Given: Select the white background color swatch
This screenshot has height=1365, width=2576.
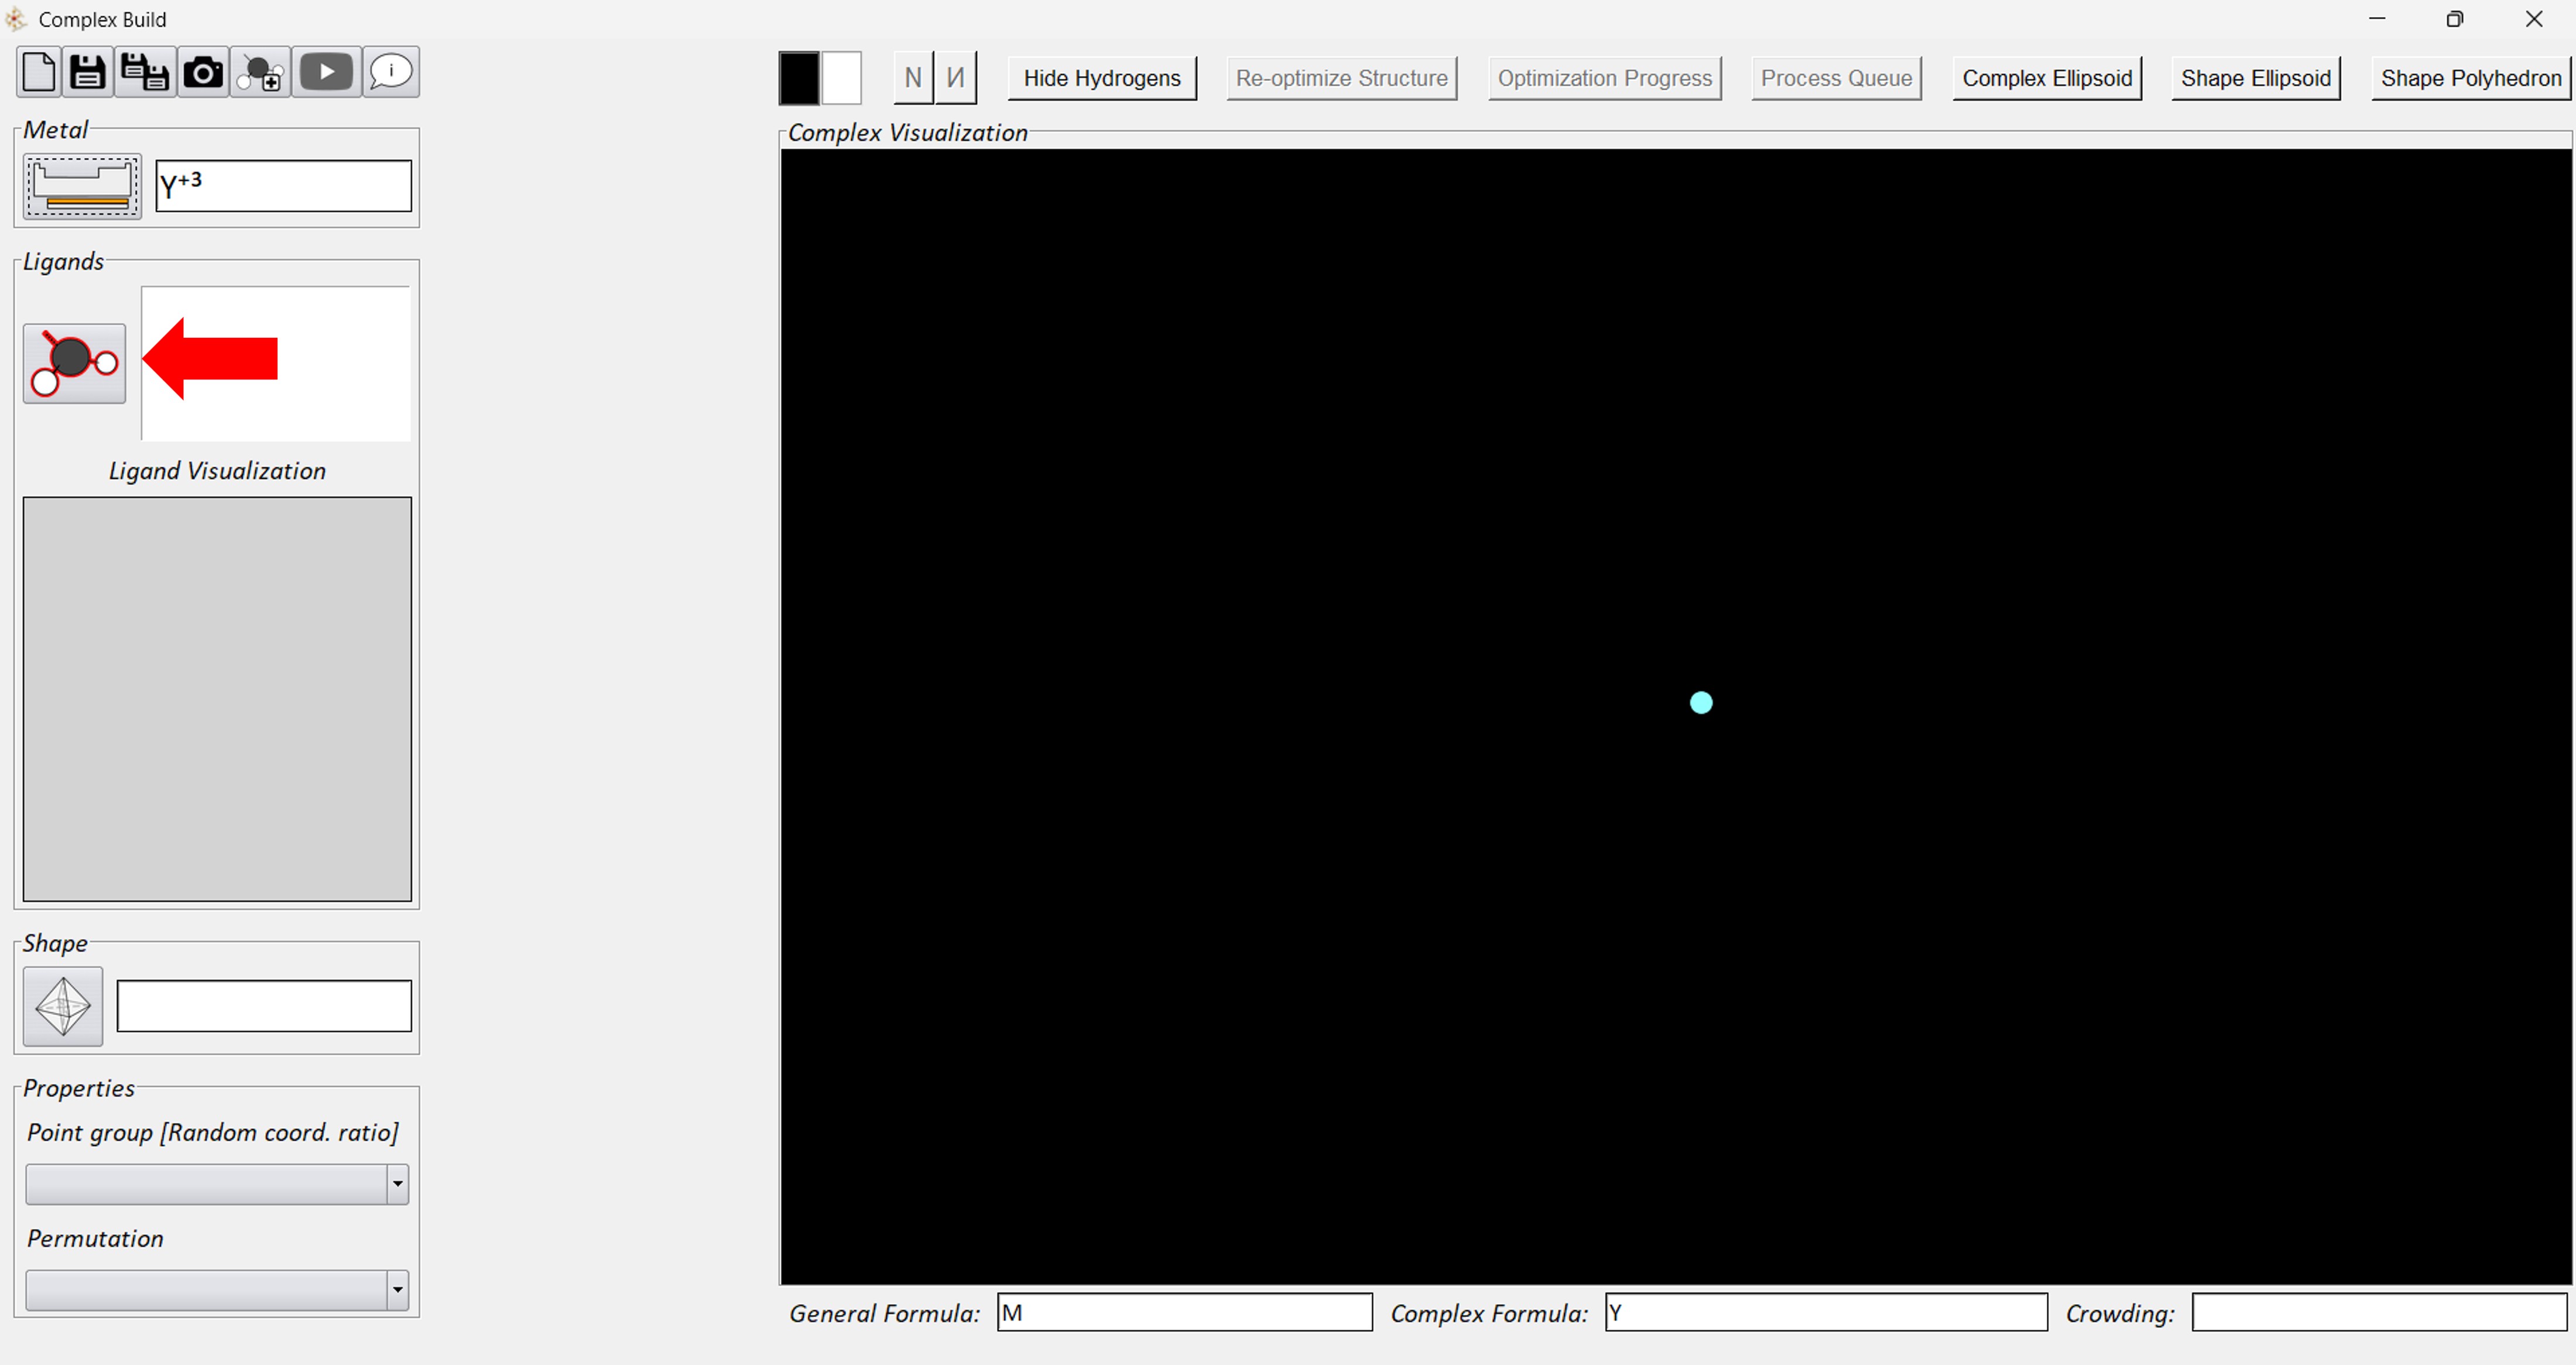Looking at the screenshot, I should click(842, 78).
